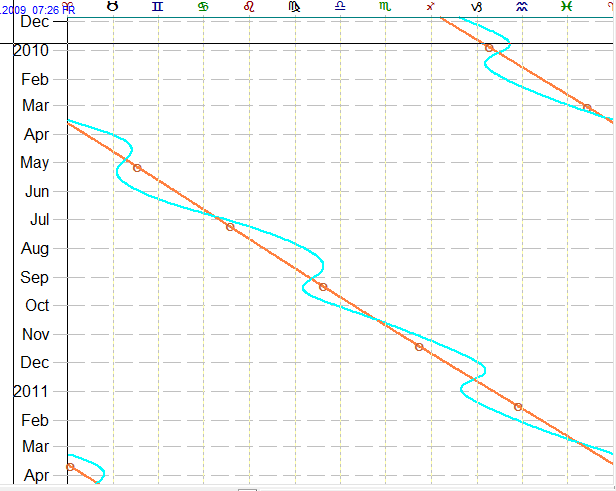Click the Taurus zodiac symbol in header

point(112,7)
